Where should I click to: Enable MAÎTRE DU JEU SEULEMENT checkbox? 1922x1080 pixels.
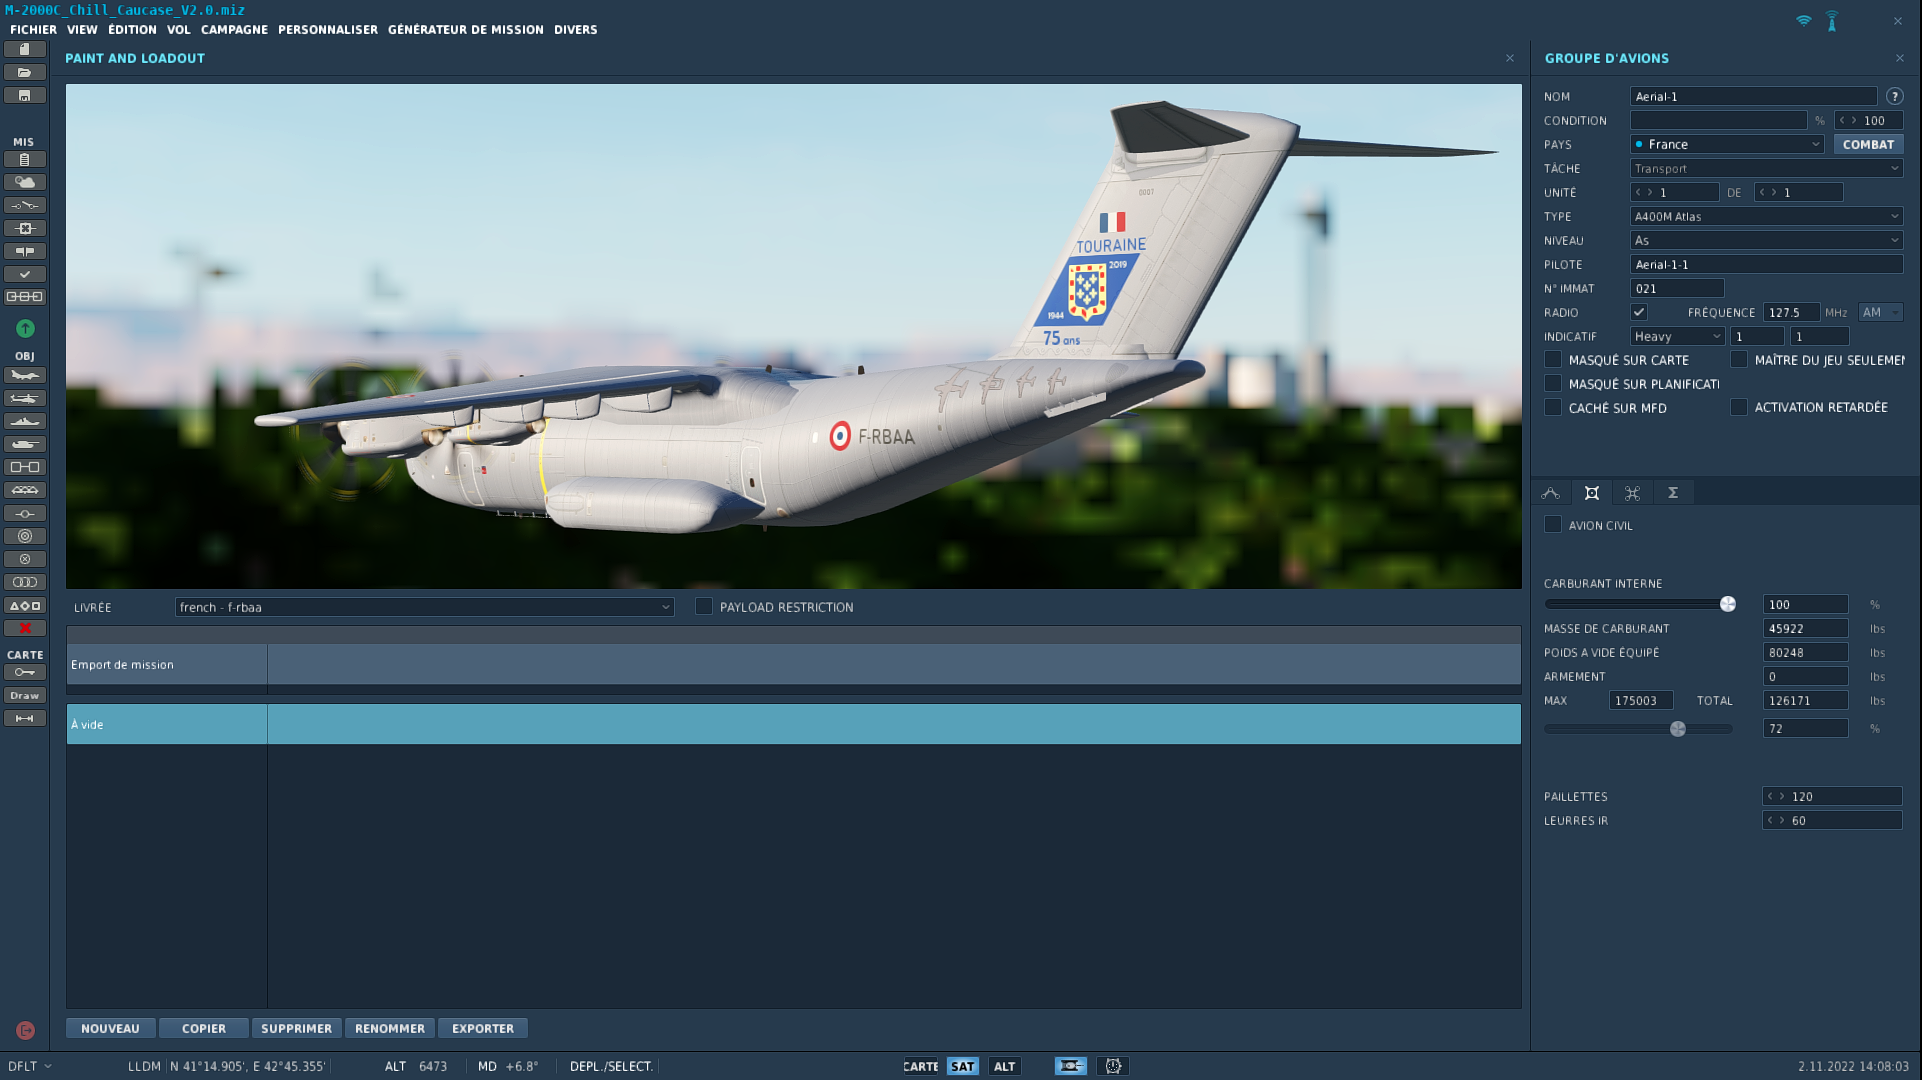tap(1739, 359)
